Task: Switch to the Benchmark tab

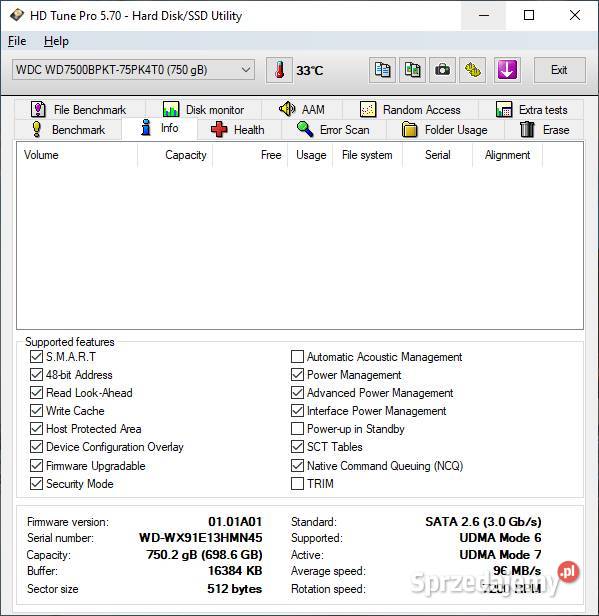Action: tap(68, 130)
